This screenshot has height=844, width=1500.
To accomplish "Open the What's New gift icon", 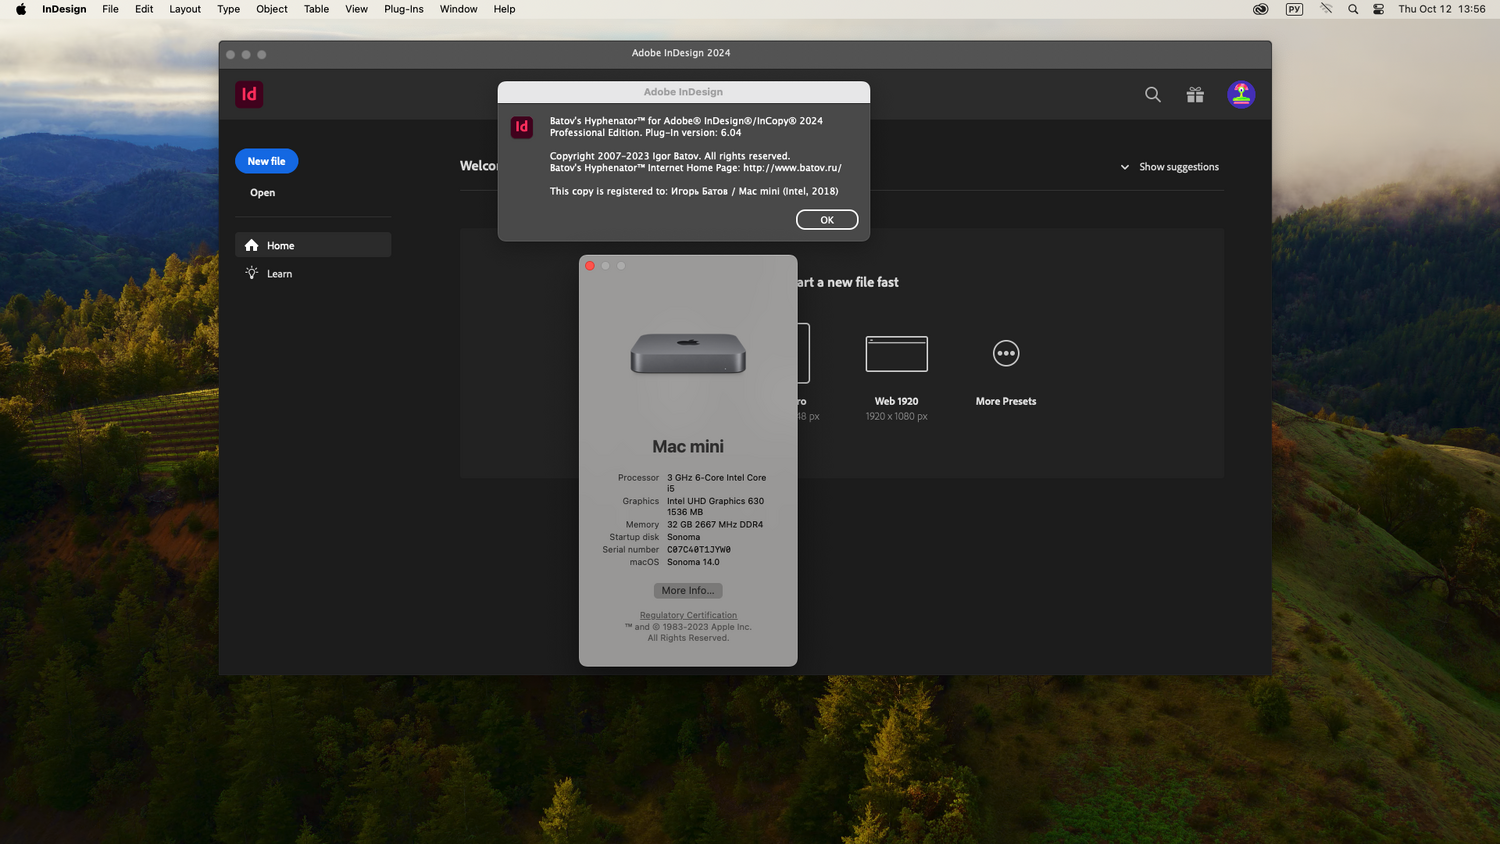I will click(x=1195, y=94).
